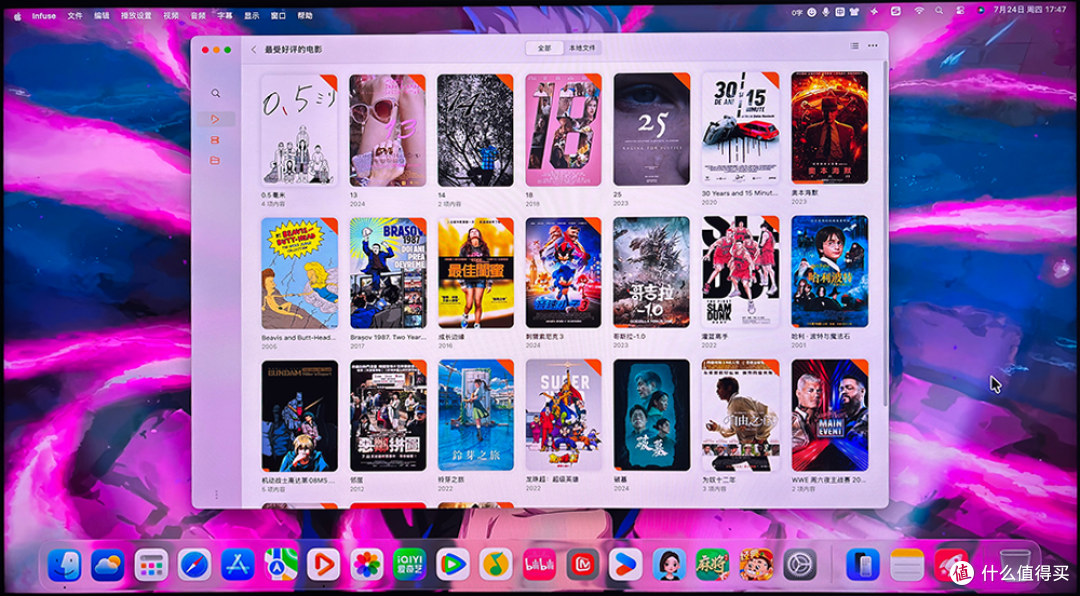This screenshot has height=596, width=1080.
Task: Open the 字幕 menu
Action: click(x=225, y=15)
